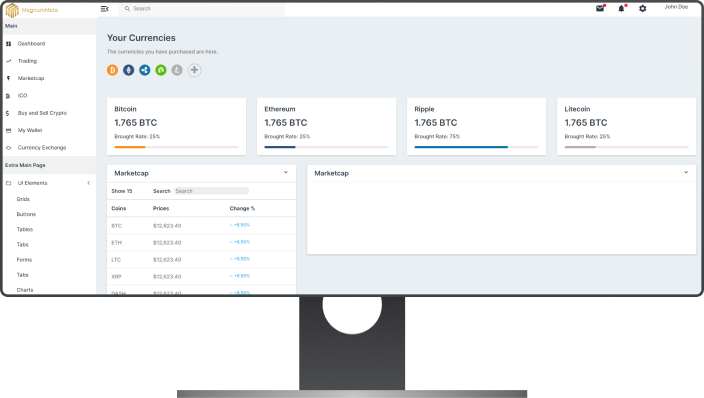Collapse the left Marketcap panel chevron

tap(286, 172)
